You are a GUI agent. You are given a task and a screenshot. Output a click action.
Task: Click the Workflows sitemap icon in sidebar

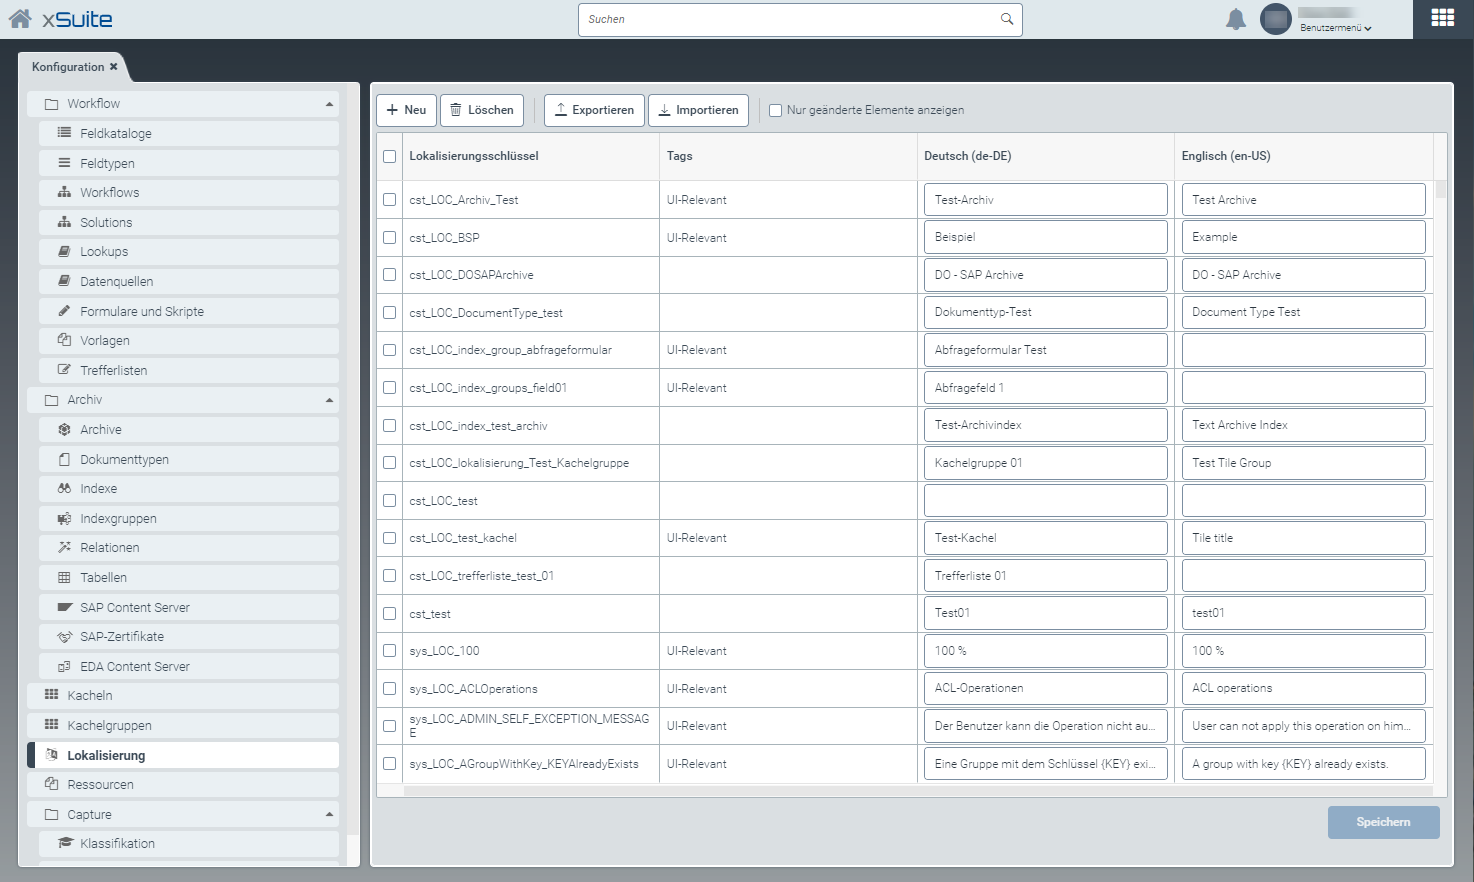coord(64,192)
